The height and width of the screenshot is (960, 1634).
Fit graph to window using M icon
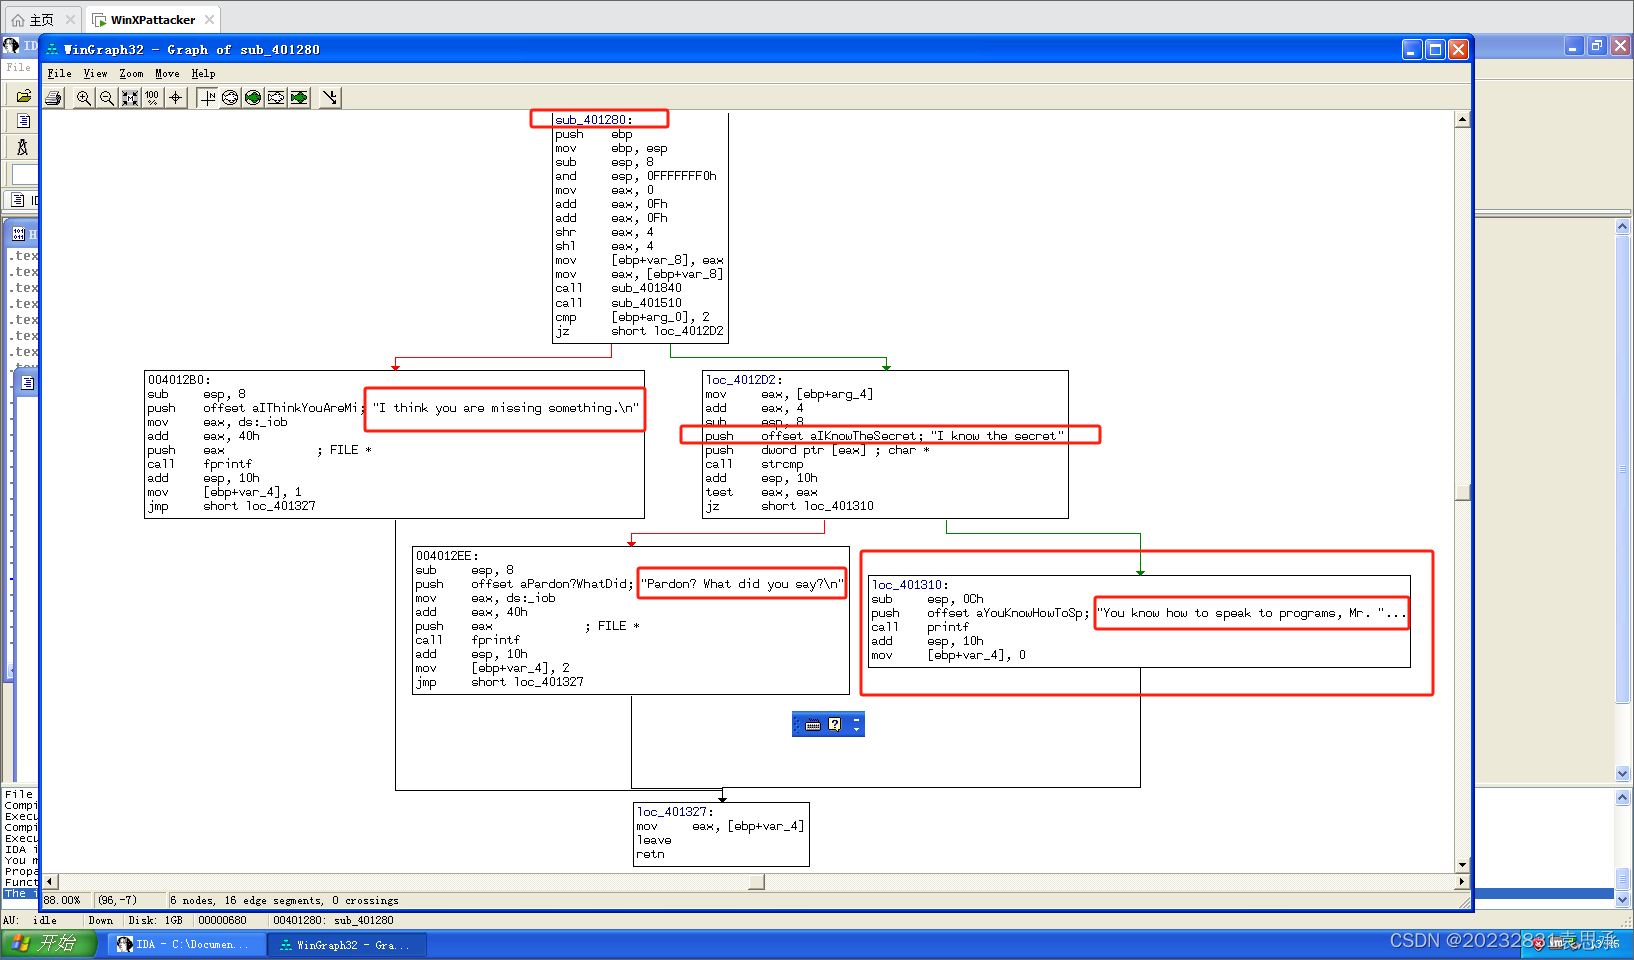[x=130, y=97]
